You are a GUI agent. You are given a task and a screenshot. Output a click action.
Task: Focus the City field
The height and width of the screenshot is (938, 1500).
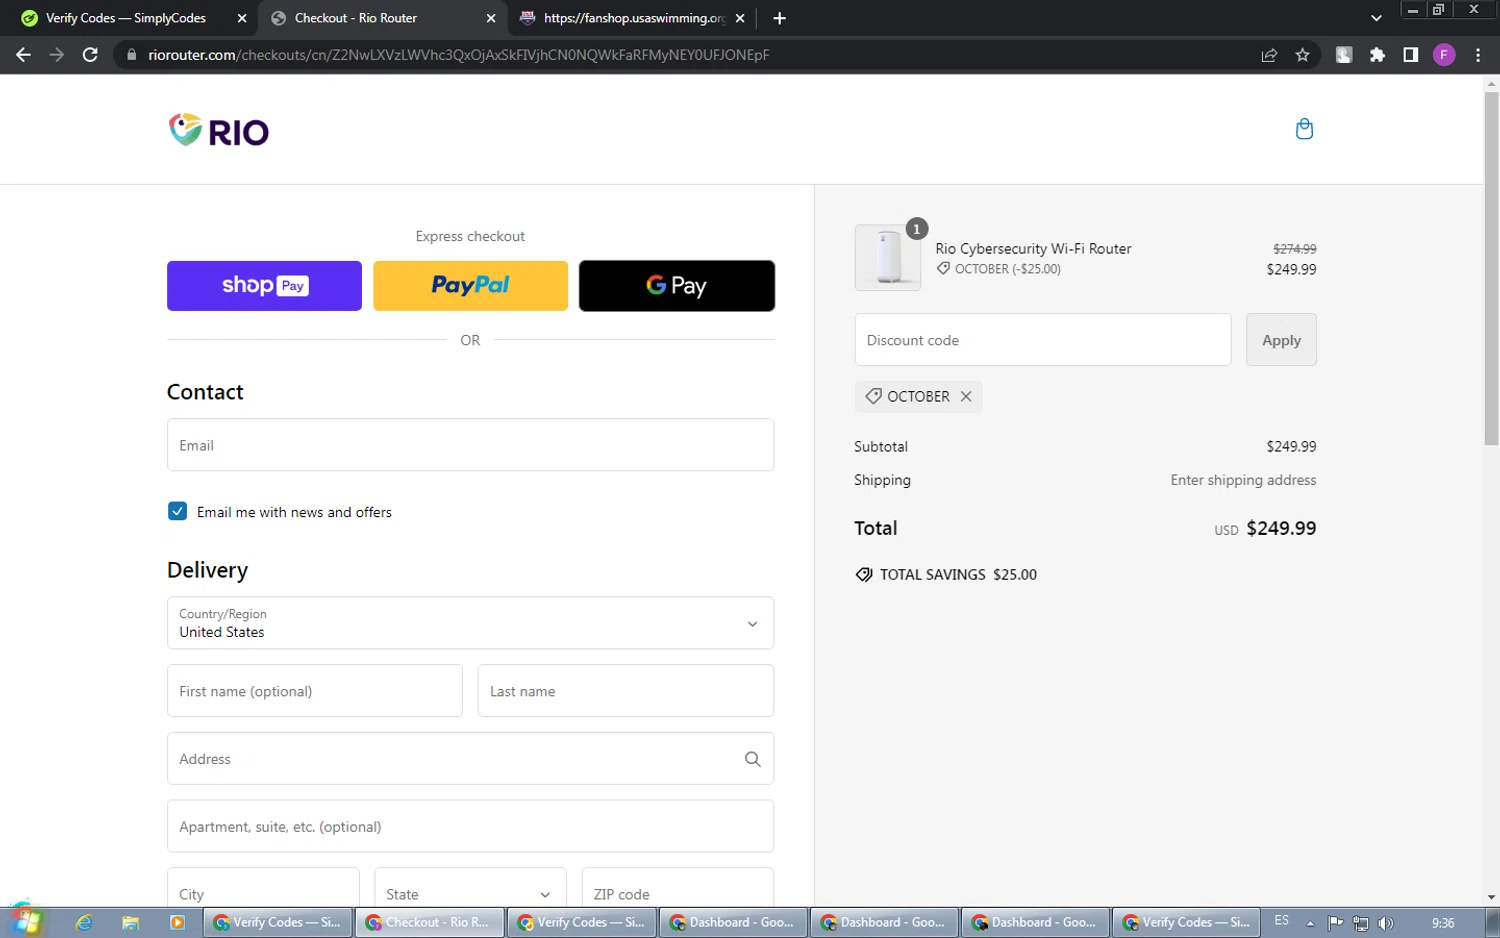(263, 889)
